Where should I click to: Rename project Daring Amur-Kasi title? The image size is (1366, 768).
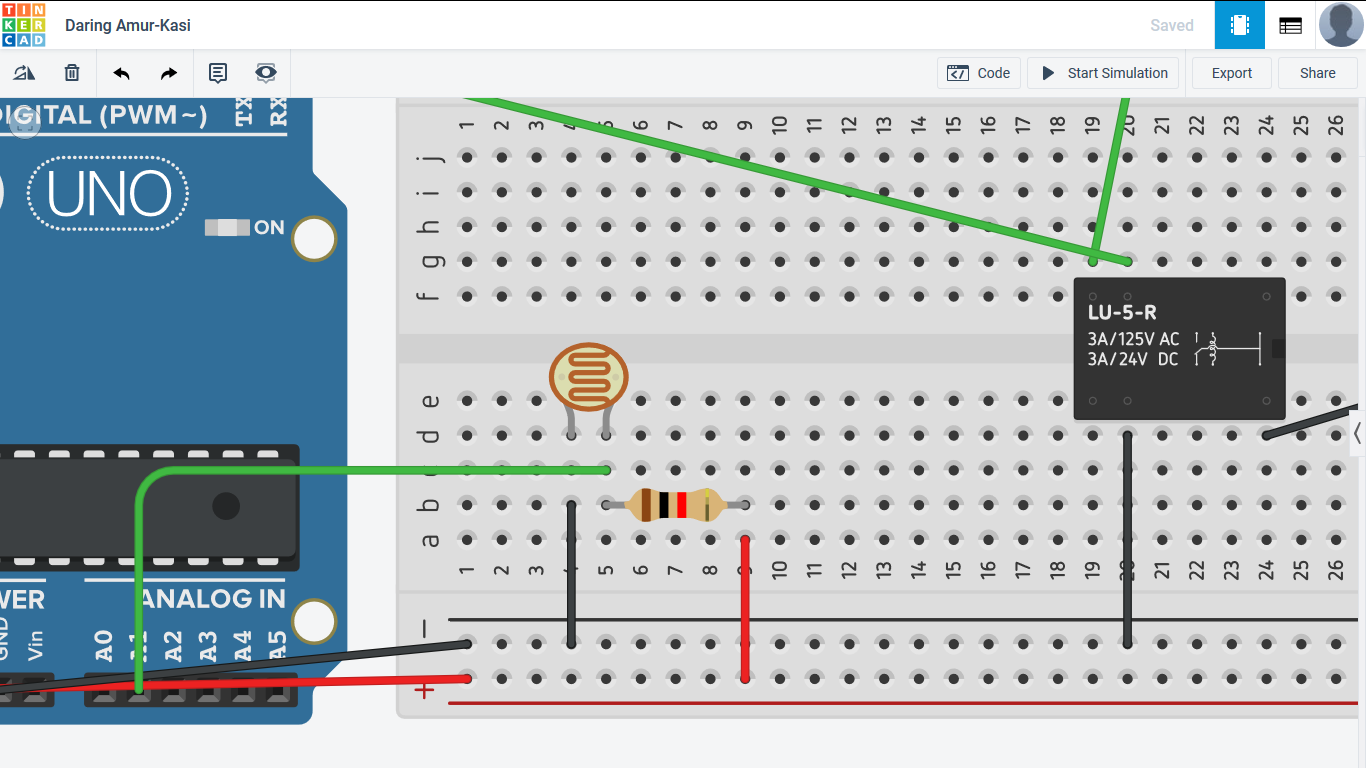coord(128,25)
